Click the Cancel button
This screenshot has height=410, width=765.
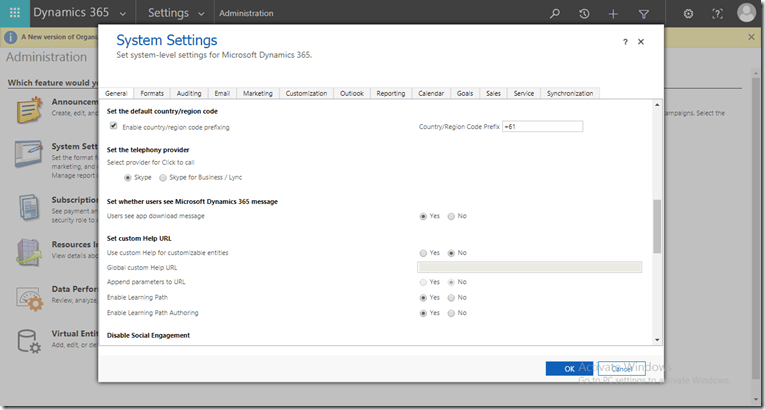(622, 368)
